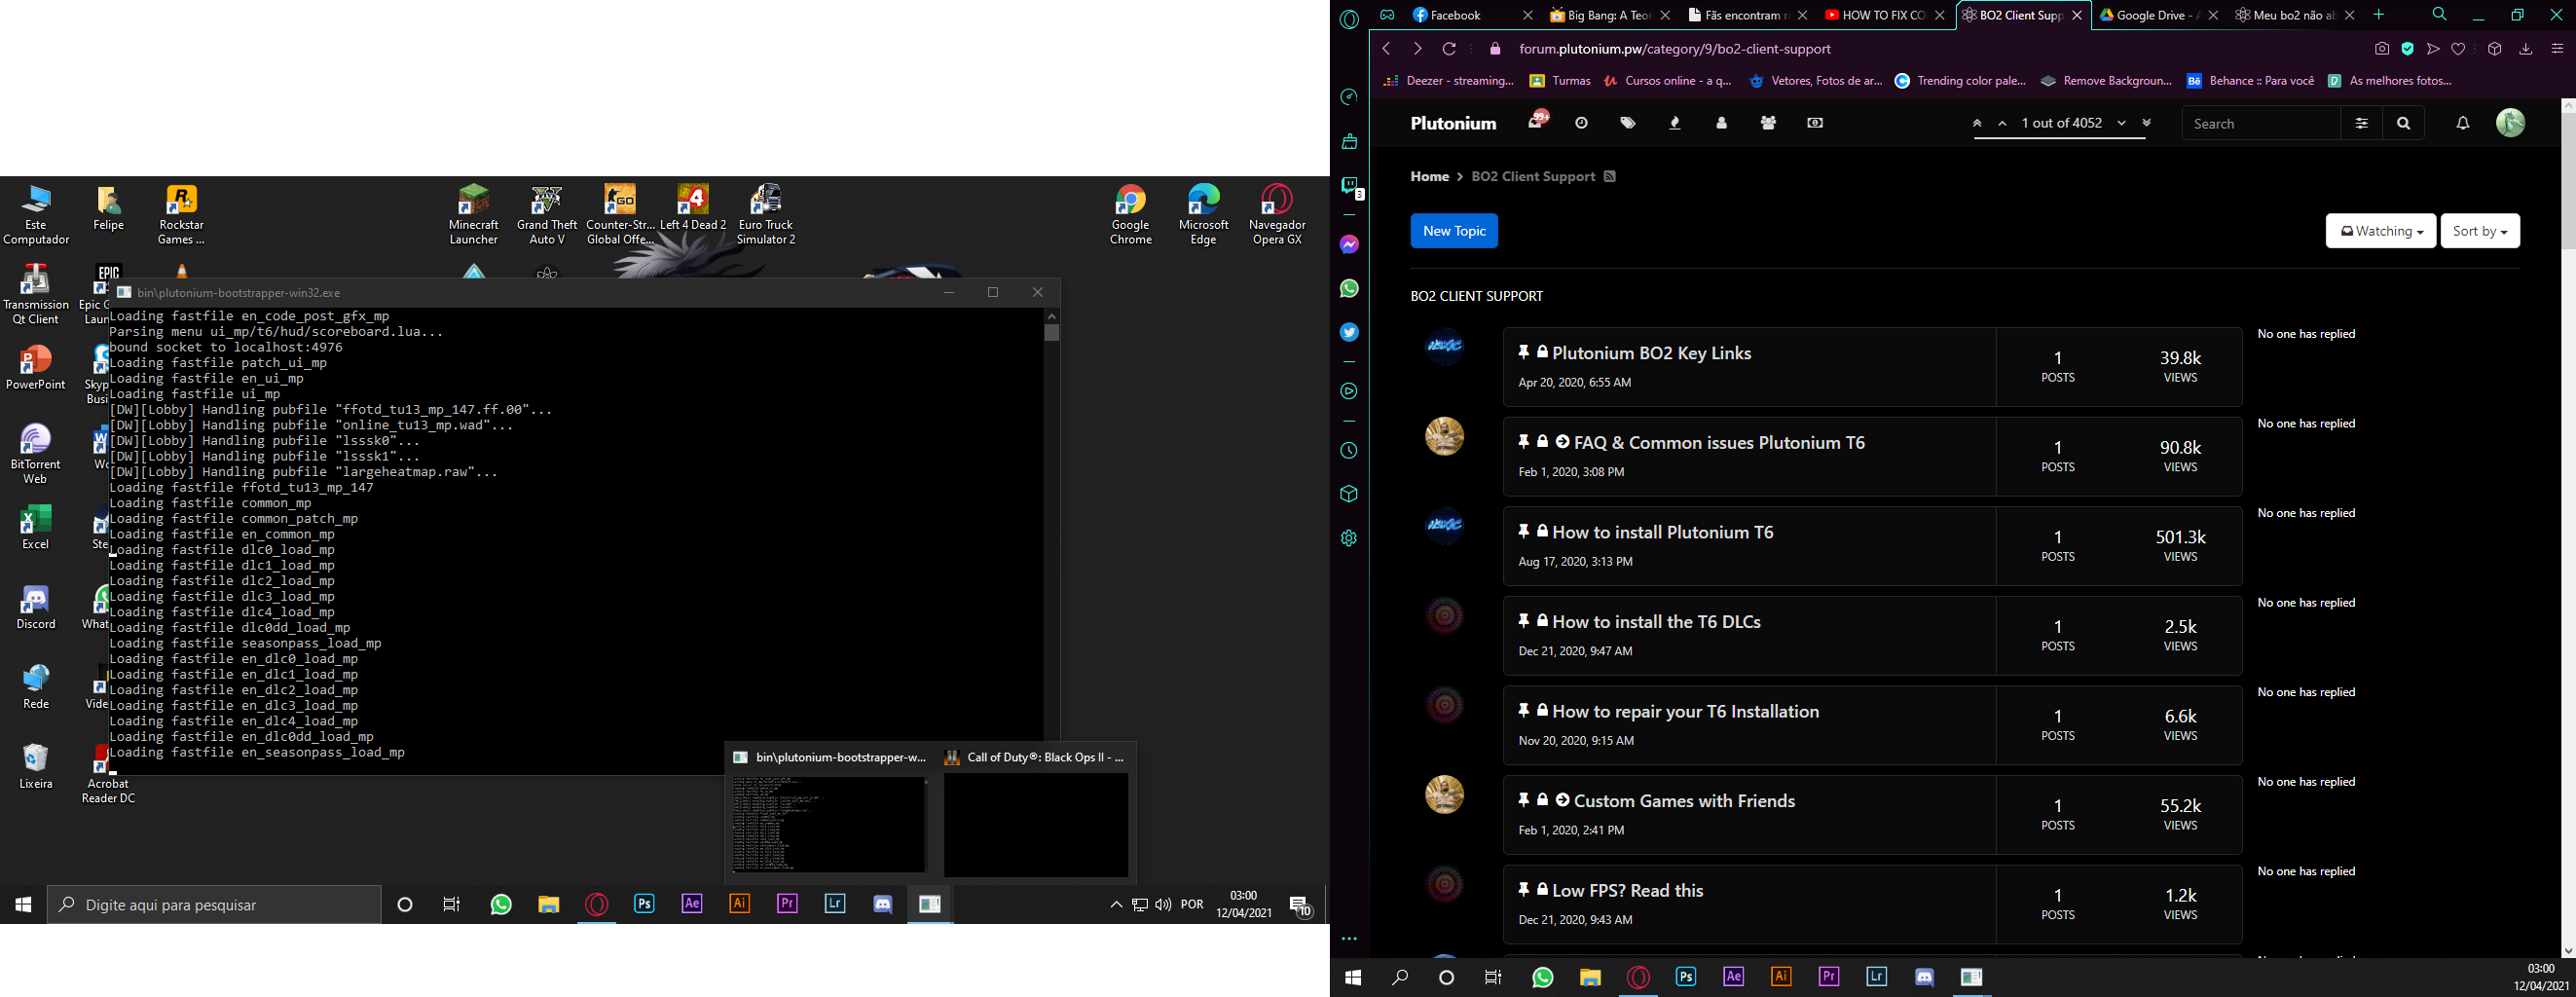This screenshot has height=997, width=2576.
Task: Open Messenger in the Opera GX sidebar
Action: [1349, 244]
